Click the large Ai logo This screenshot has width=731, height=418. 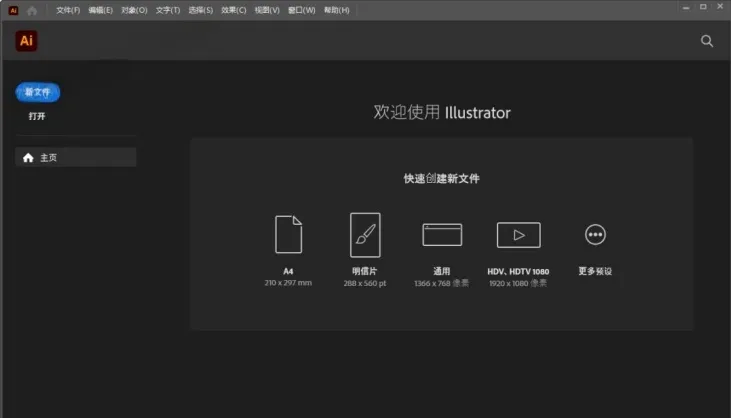(27, 41)
